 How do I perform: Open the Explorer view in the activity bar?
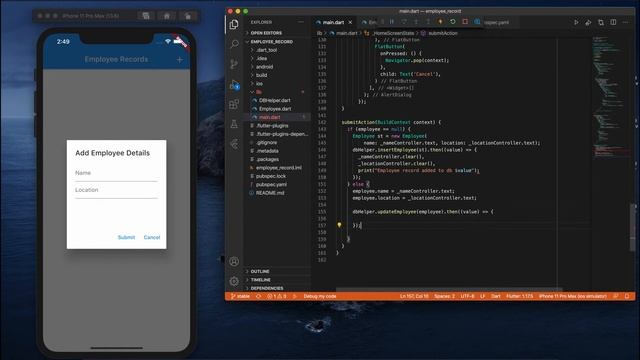tap(234, 24)
